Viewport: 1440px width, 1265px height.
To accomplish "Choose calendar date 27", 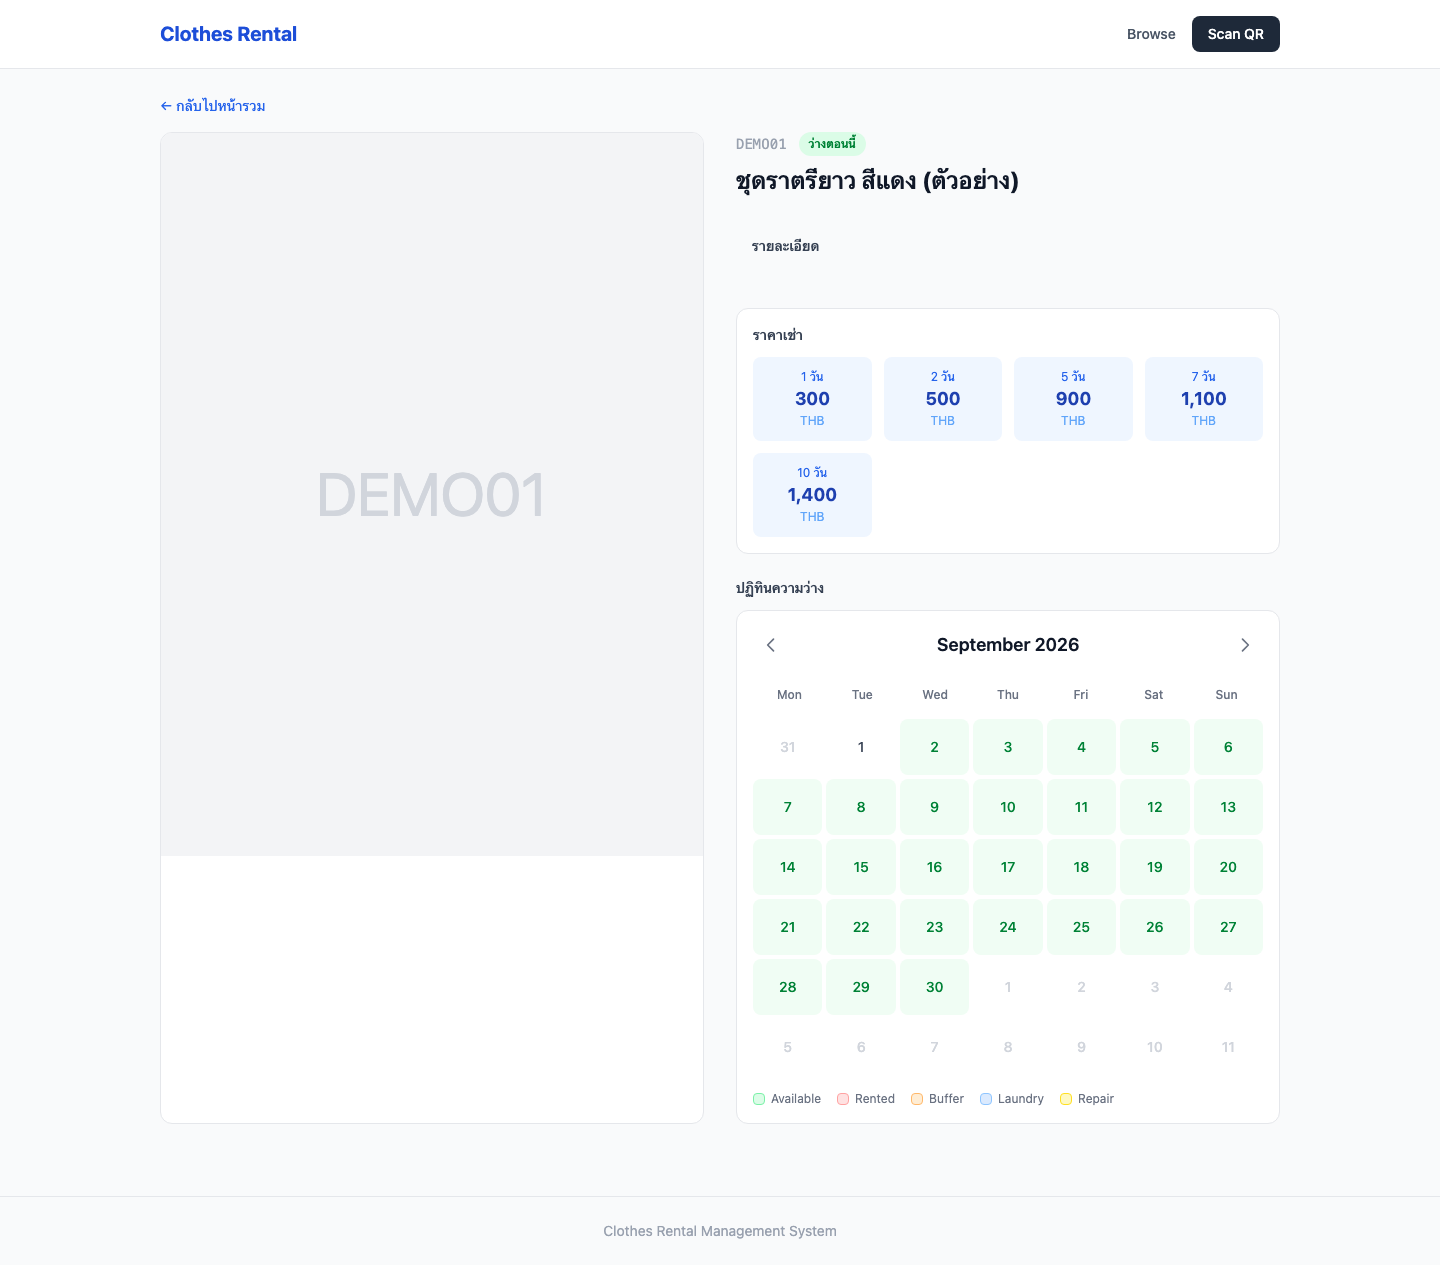I will (1228, 927).
